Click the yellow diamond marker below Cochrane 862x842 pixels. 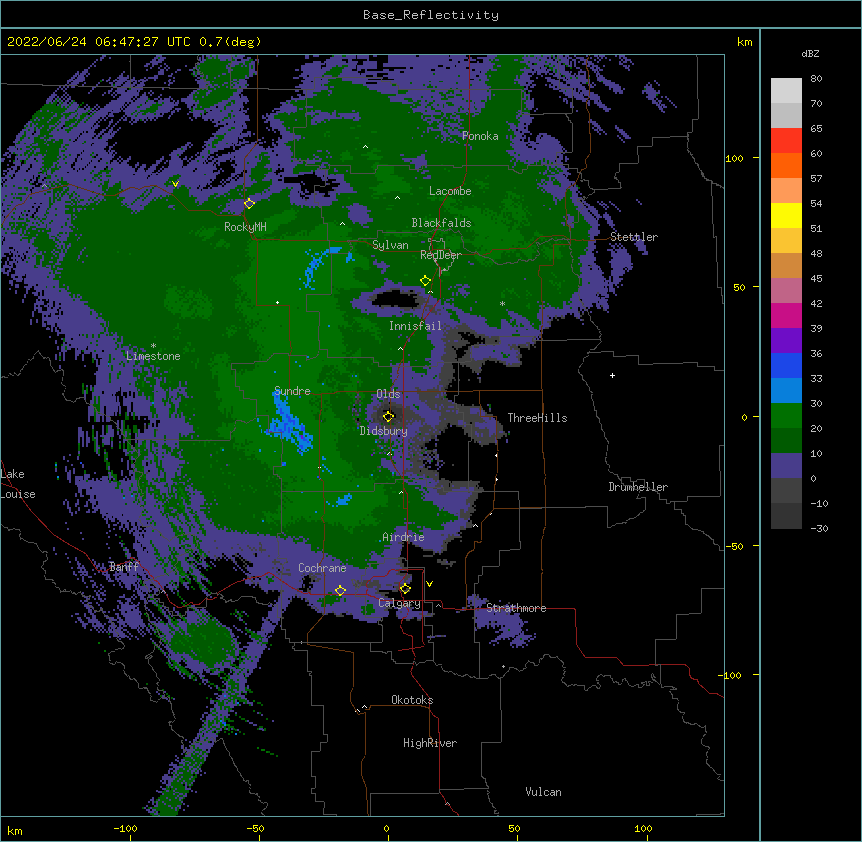pyautogui.click(x=340, y=591)
